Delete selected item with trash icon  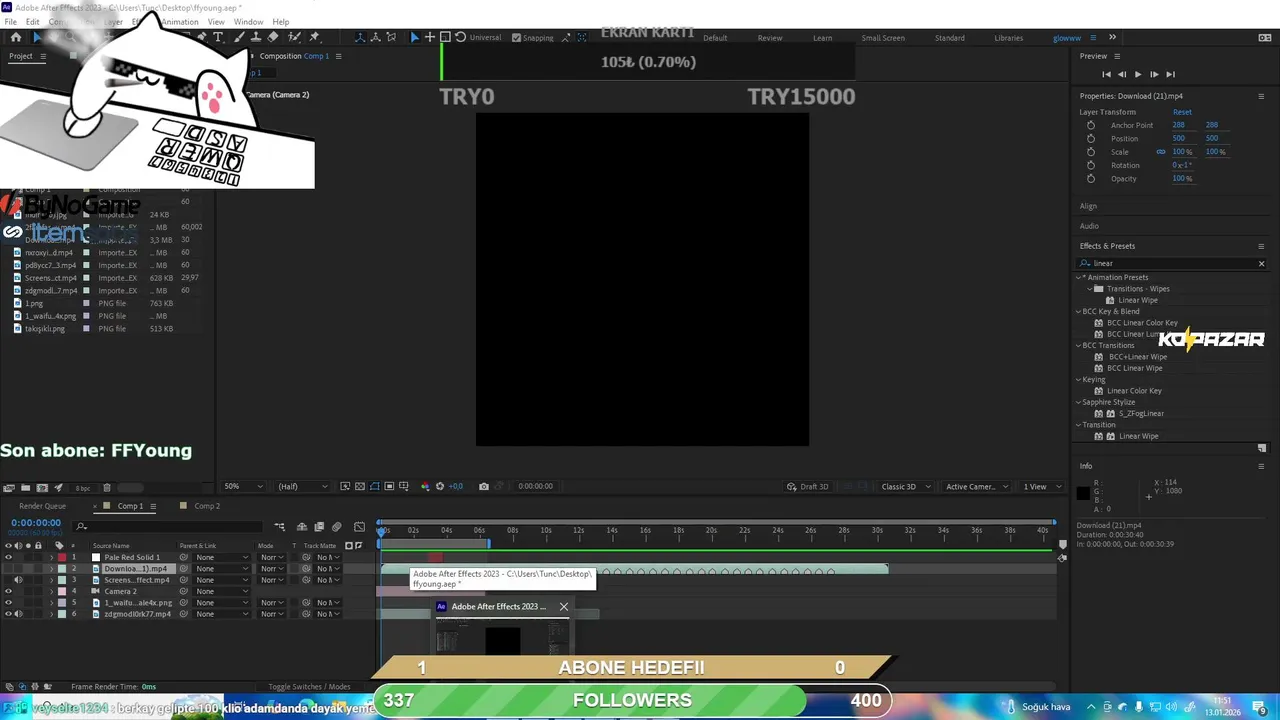point(107,488)
